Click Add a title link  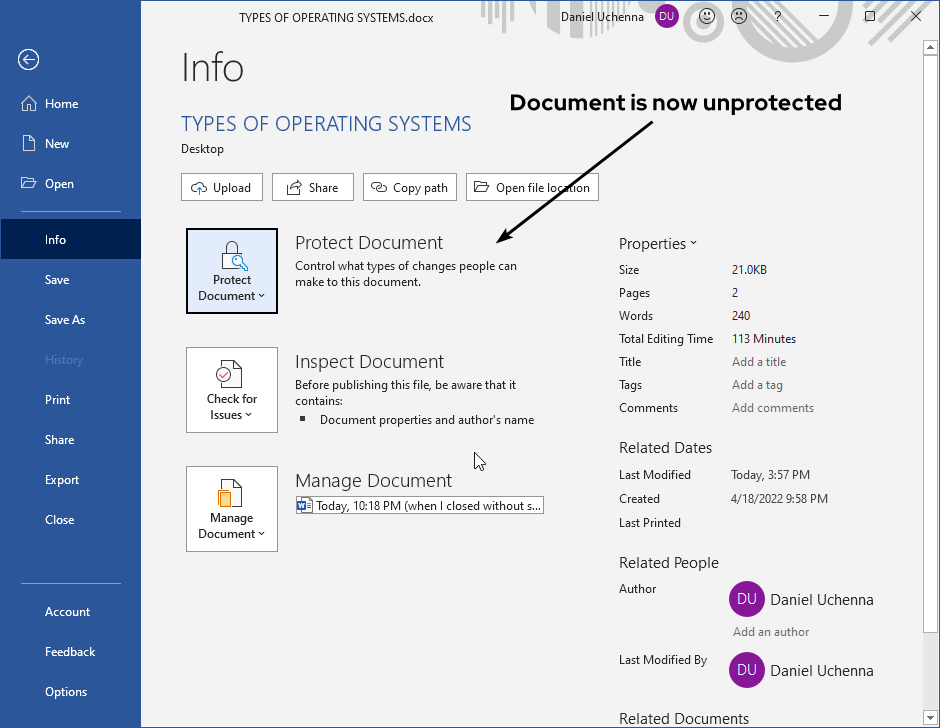758,361
